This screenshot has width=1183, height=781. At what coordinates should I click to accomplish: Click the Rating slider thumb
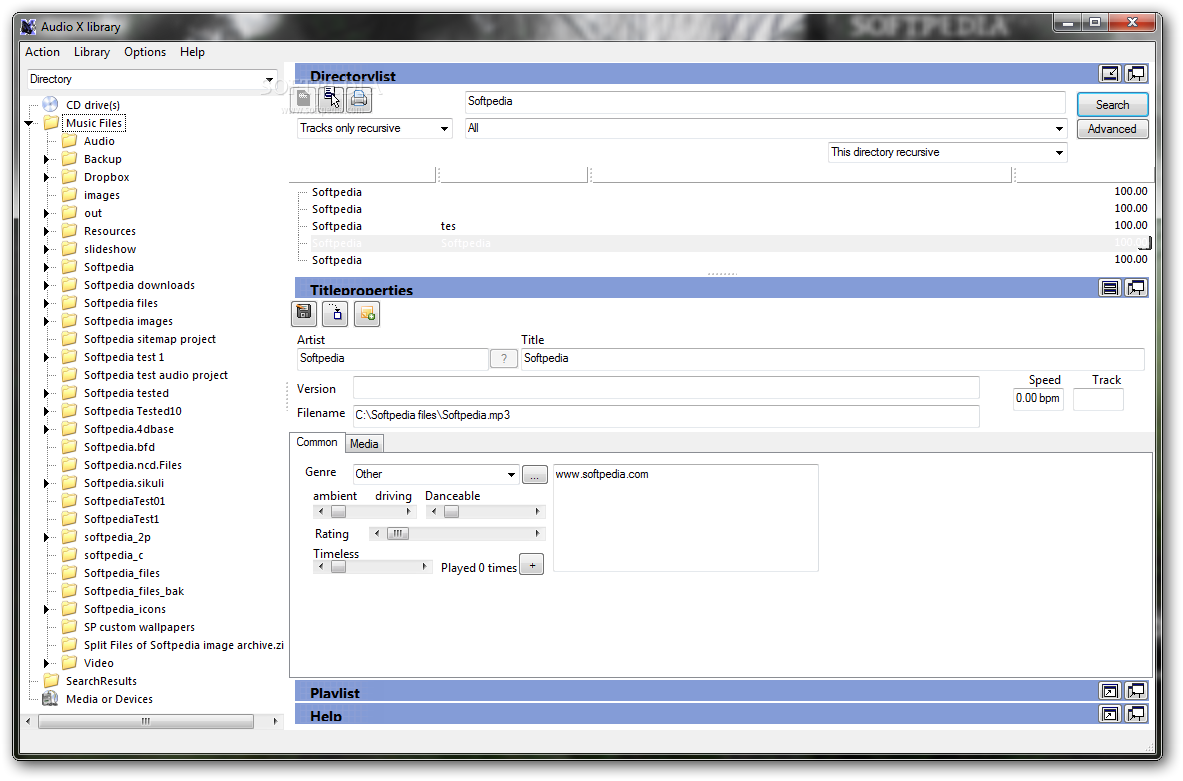[398, 533]
